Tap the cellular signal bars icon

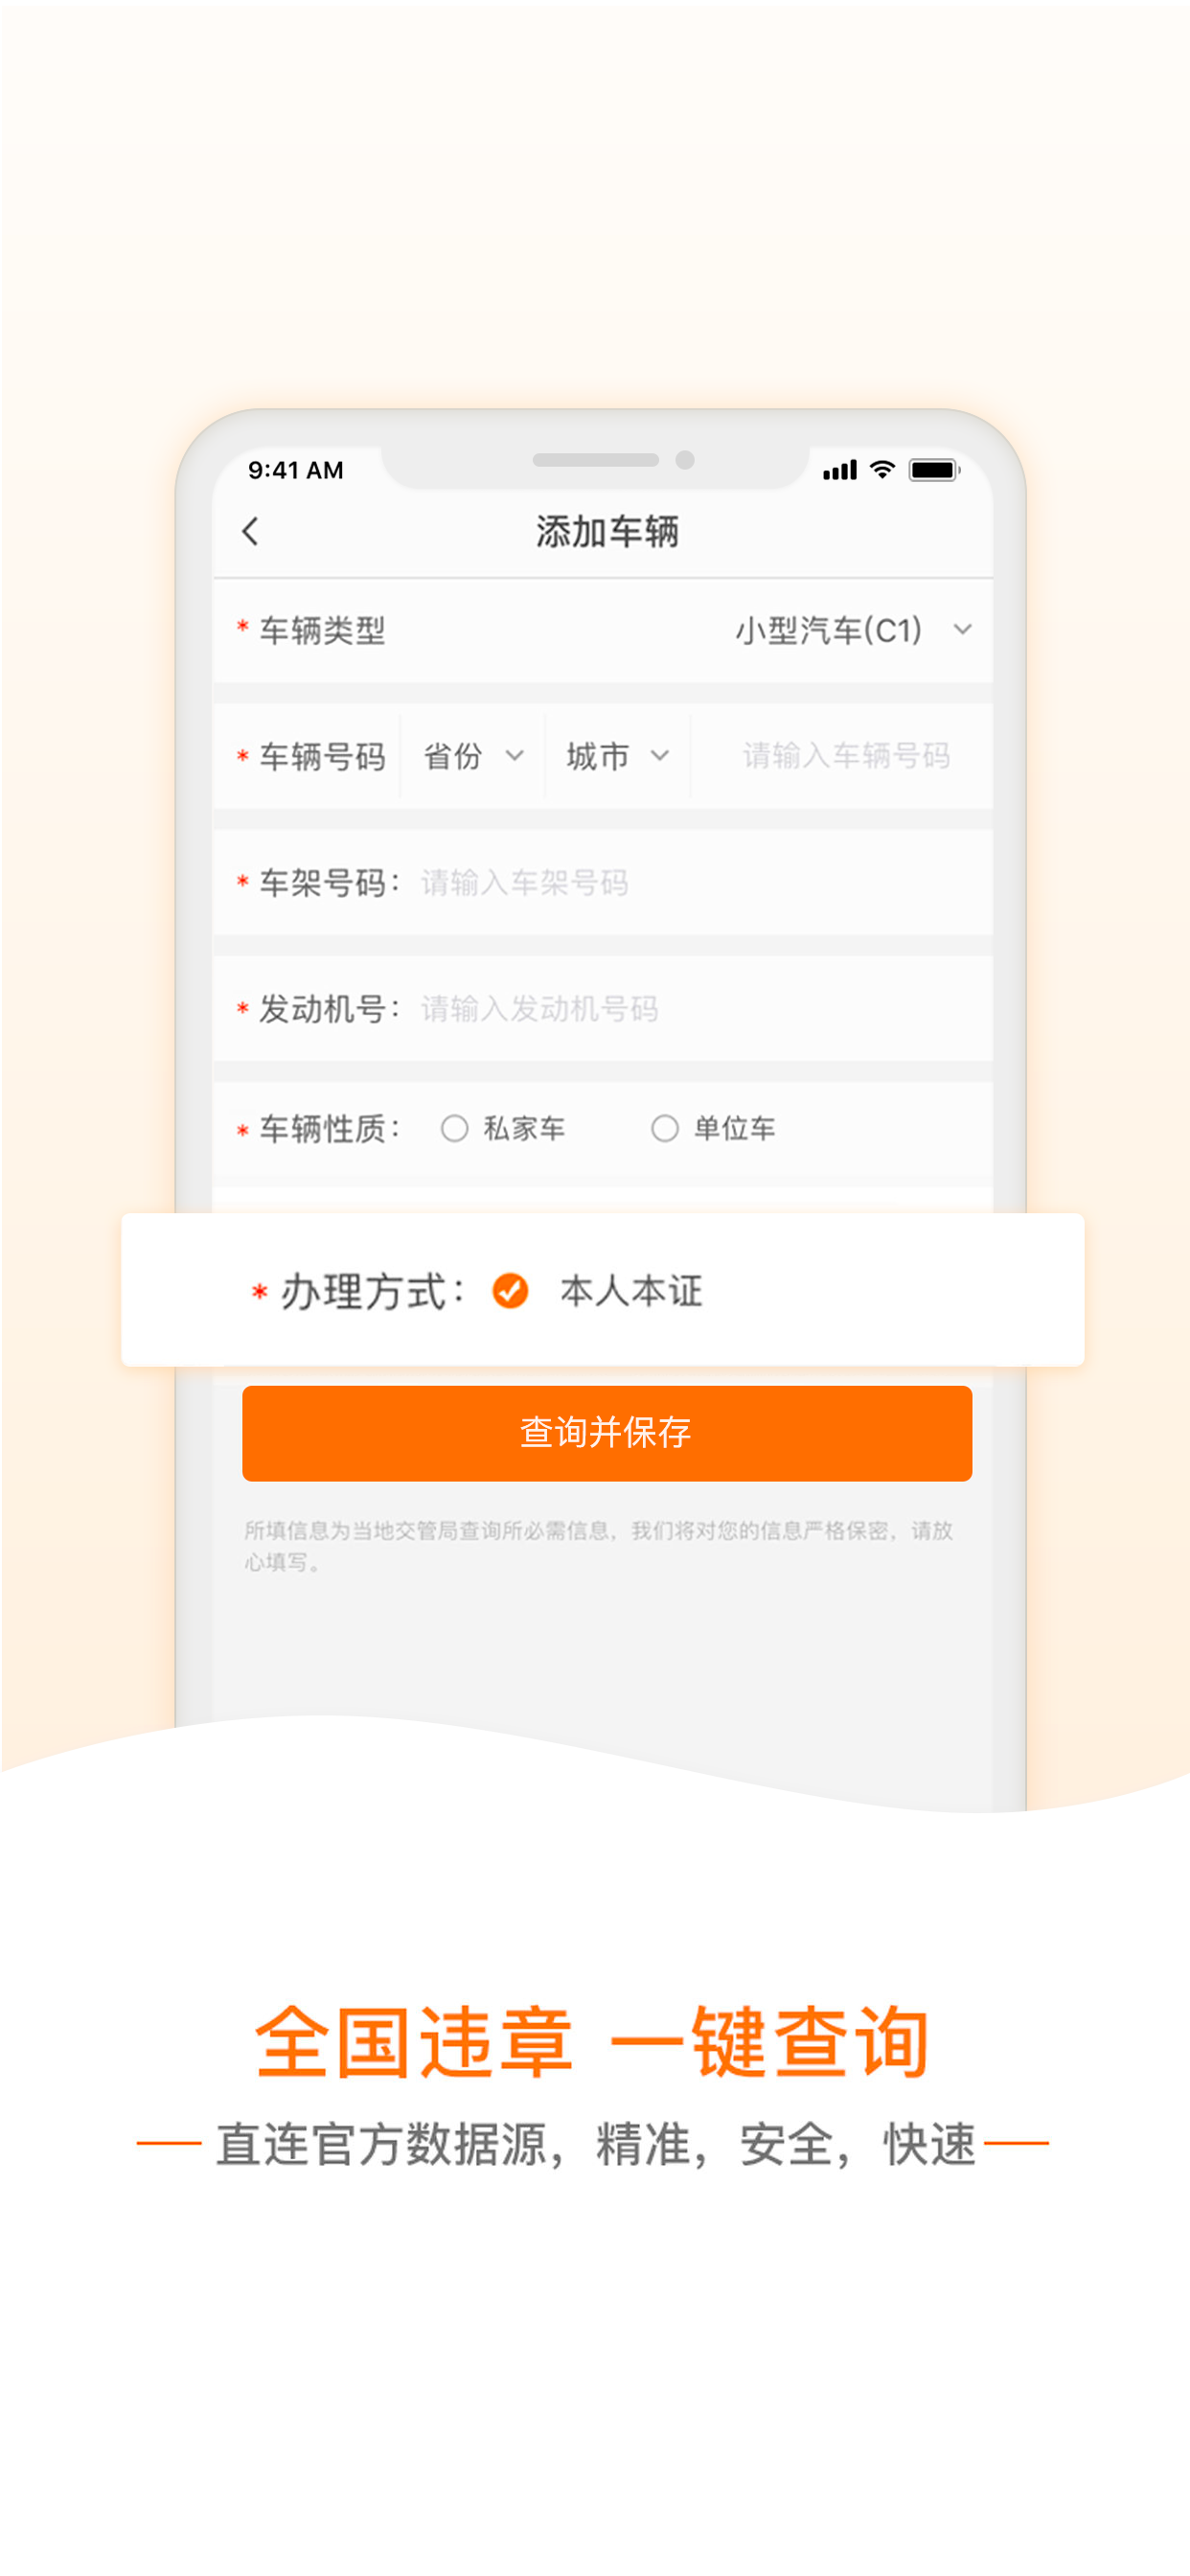[839, 470]
